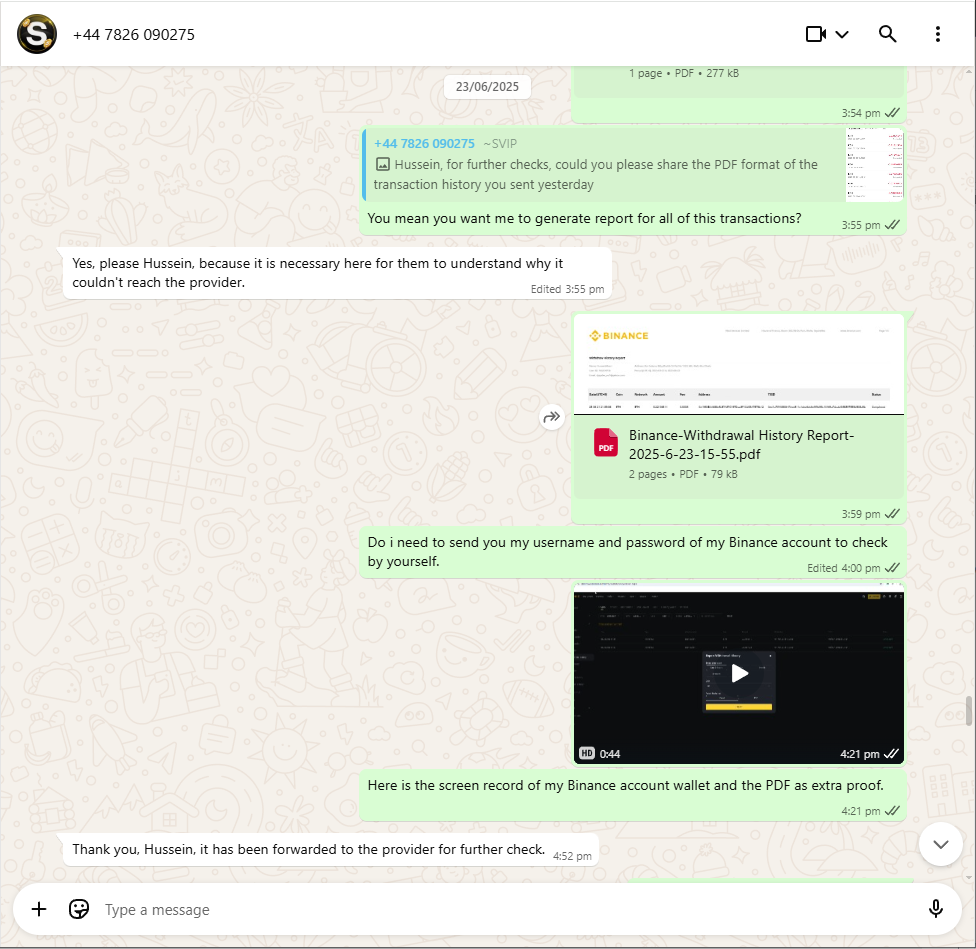Image resolution: width=976 pixels, height=949 pixels.
Task: Open the Binance-Withdrawal History Report PDF preview
Action: pyautogui.click(x=739, y=365)
